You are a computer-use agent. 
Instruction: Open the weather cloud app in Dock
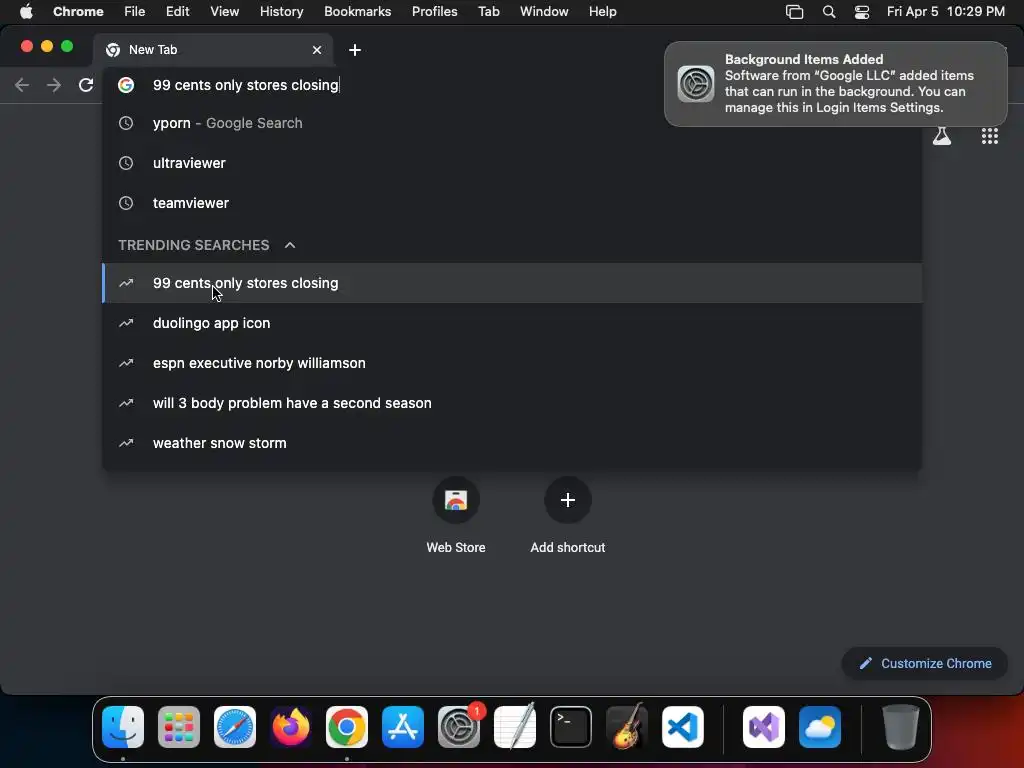pos(820,727)
